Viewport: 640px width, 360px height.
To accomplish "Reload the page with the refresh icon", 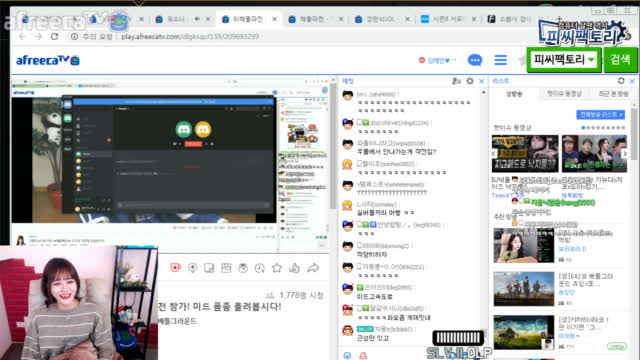I will click(x=54, y=37).
